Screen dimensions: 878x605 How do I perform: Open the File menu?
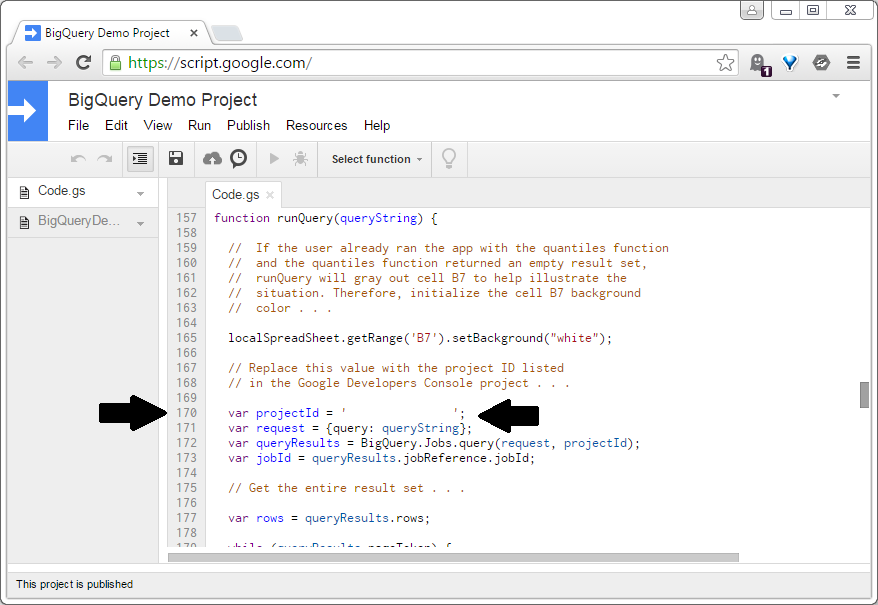click(x=78, y=125)
